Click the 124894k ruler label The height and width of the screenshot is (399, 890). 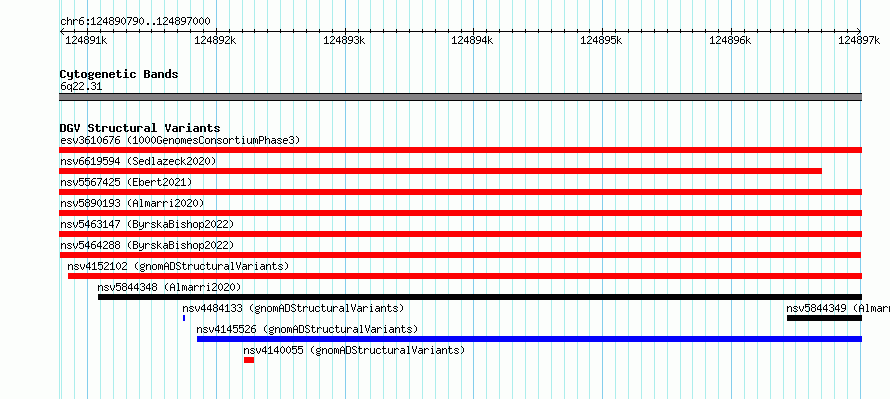[x=472, y=40]
